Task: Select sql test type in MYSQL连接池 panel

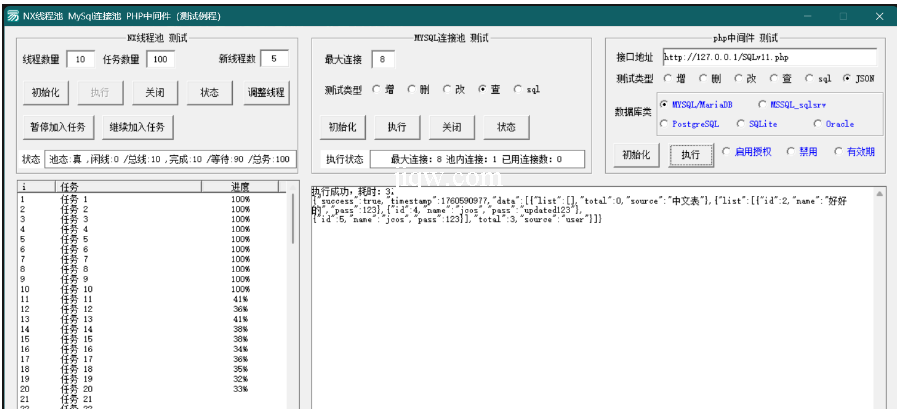Action: point(518,90)
